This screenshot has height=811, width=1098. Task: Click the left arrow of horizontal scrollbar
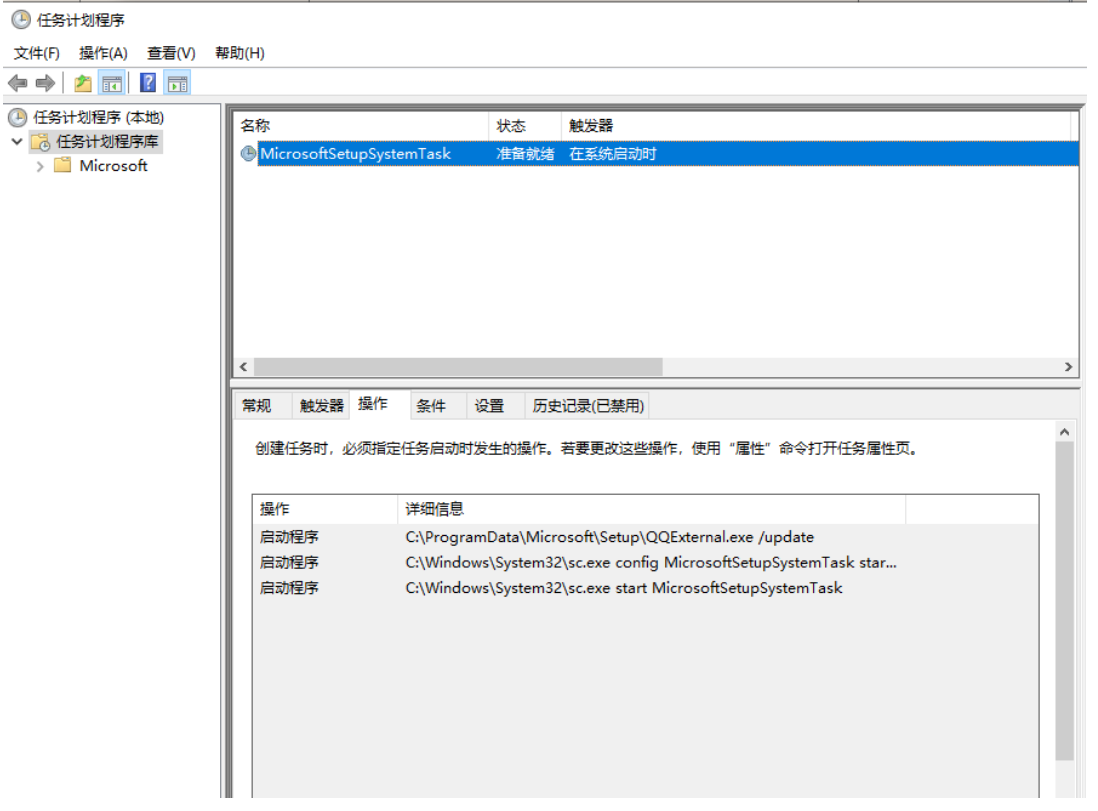[243, 367]
